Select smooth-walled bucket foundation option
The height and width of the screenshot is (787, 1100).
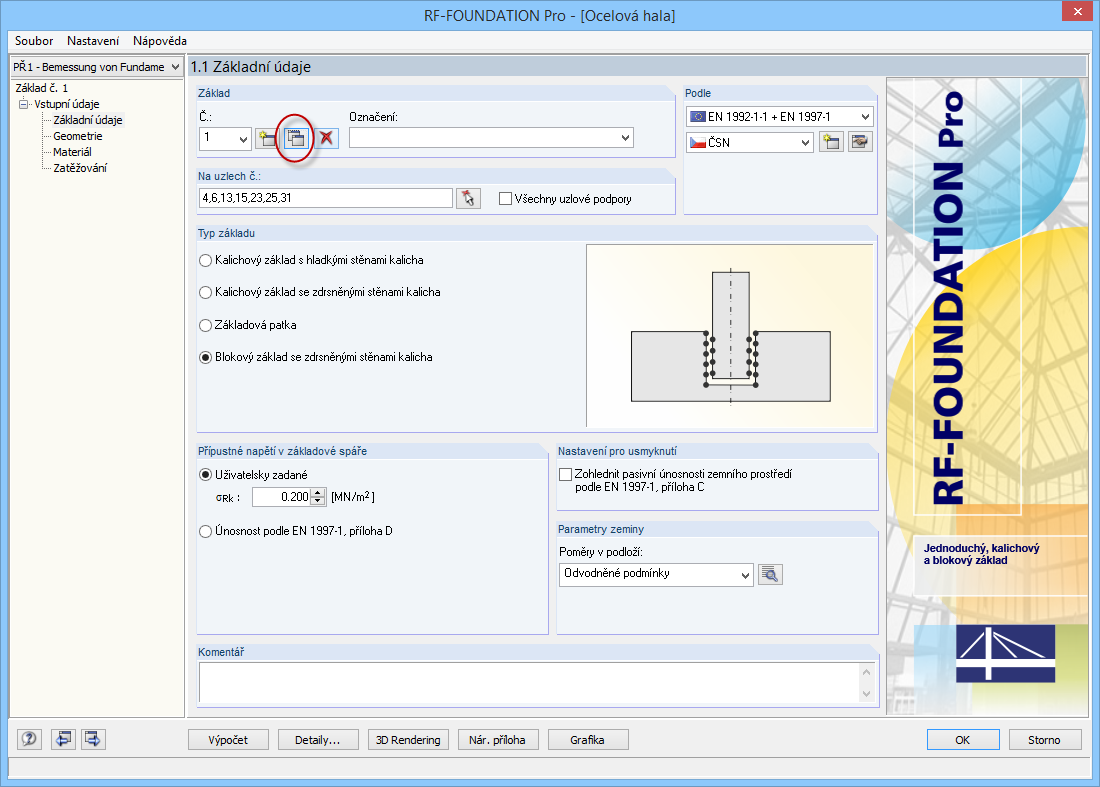[x=206, y=260]
